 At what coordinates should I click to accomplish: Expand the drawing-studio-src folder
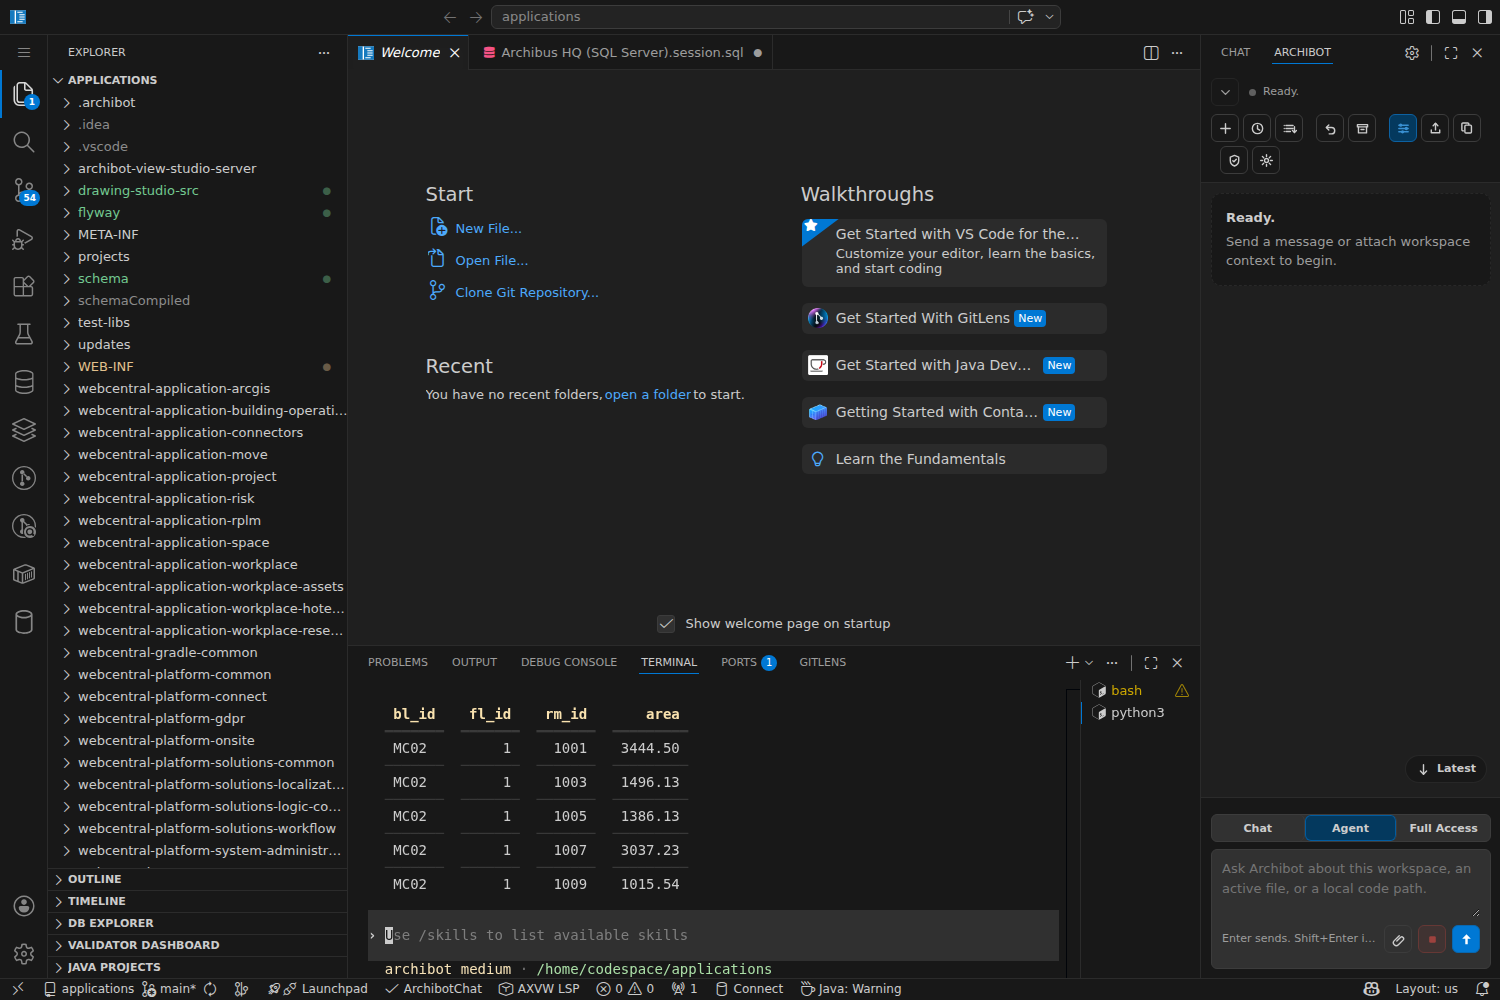coord(198,191)
